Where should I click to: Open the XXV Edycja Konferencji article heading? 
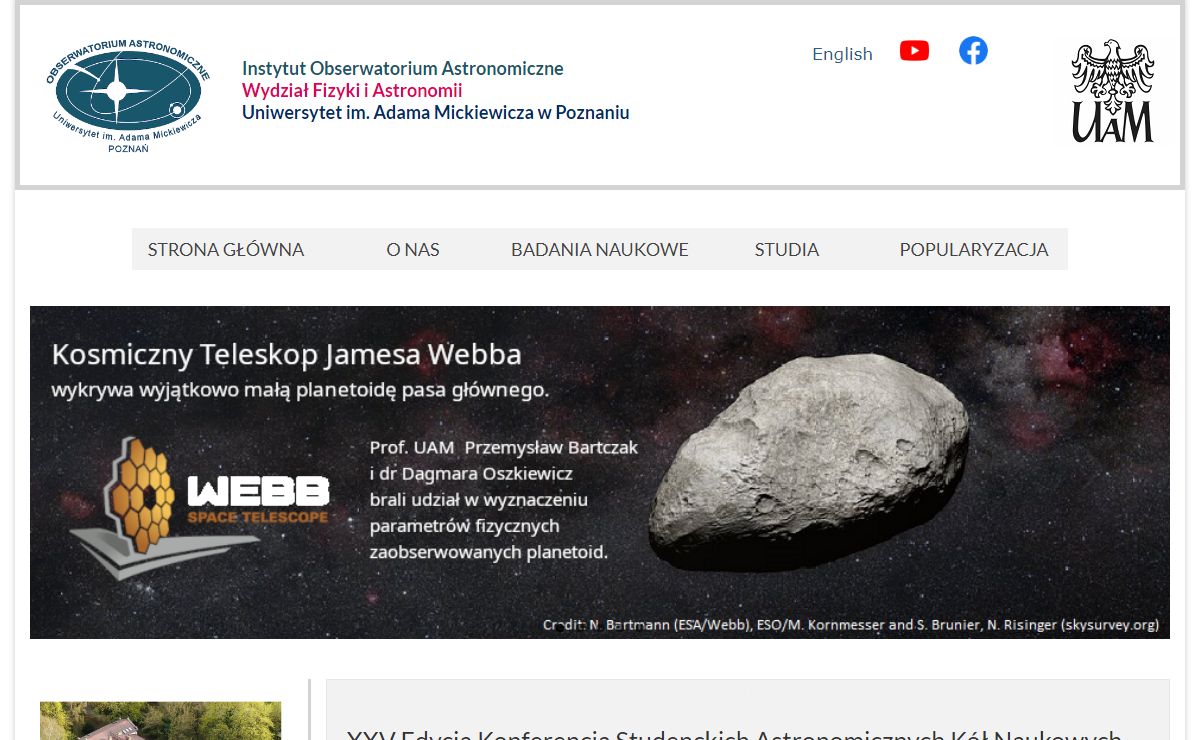pyautogui.click(x=734, y=733)
